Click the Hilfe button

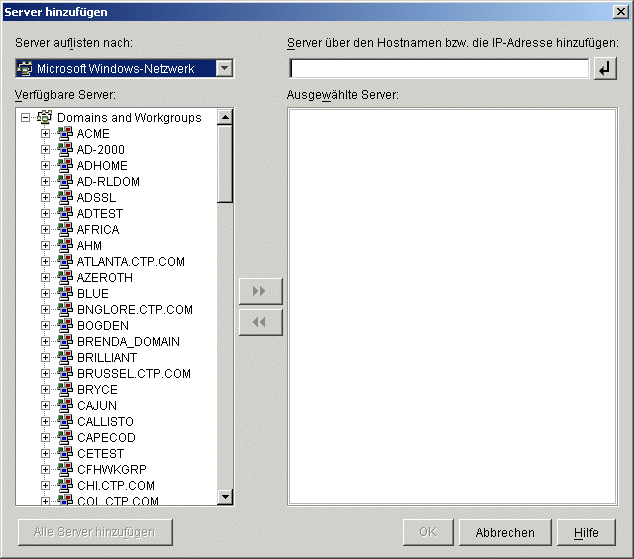click(586, 532)
